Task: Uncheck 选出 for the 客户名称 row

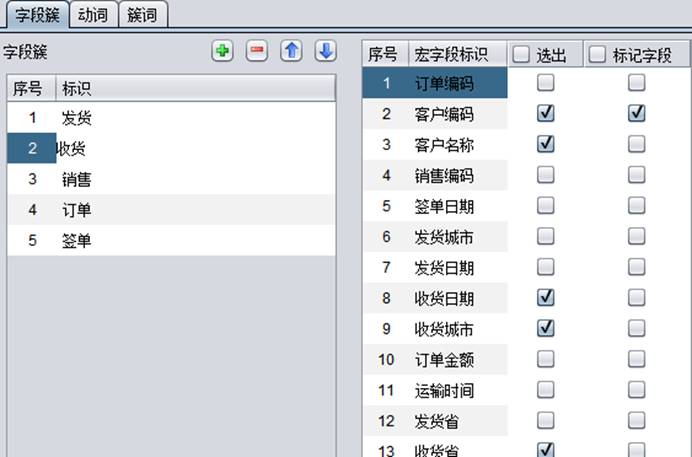Action: point(545,144)
